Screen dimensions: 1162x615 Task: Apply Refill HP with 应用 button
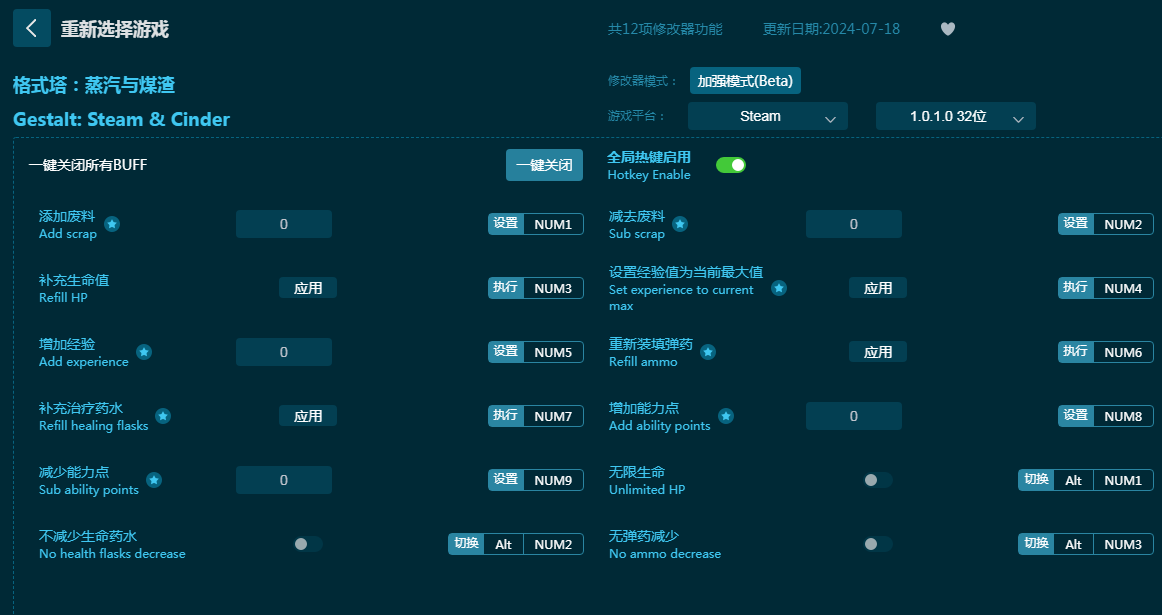[x=308, y=288]
